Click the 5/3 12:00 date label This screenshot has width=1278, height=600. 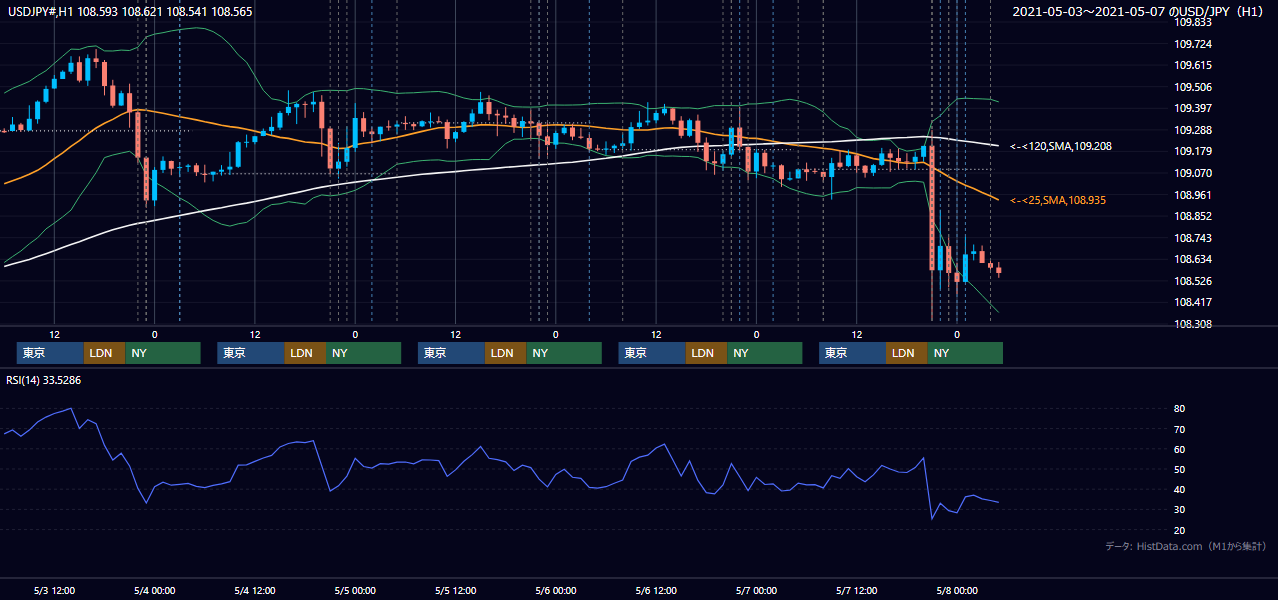pos(54,590)
